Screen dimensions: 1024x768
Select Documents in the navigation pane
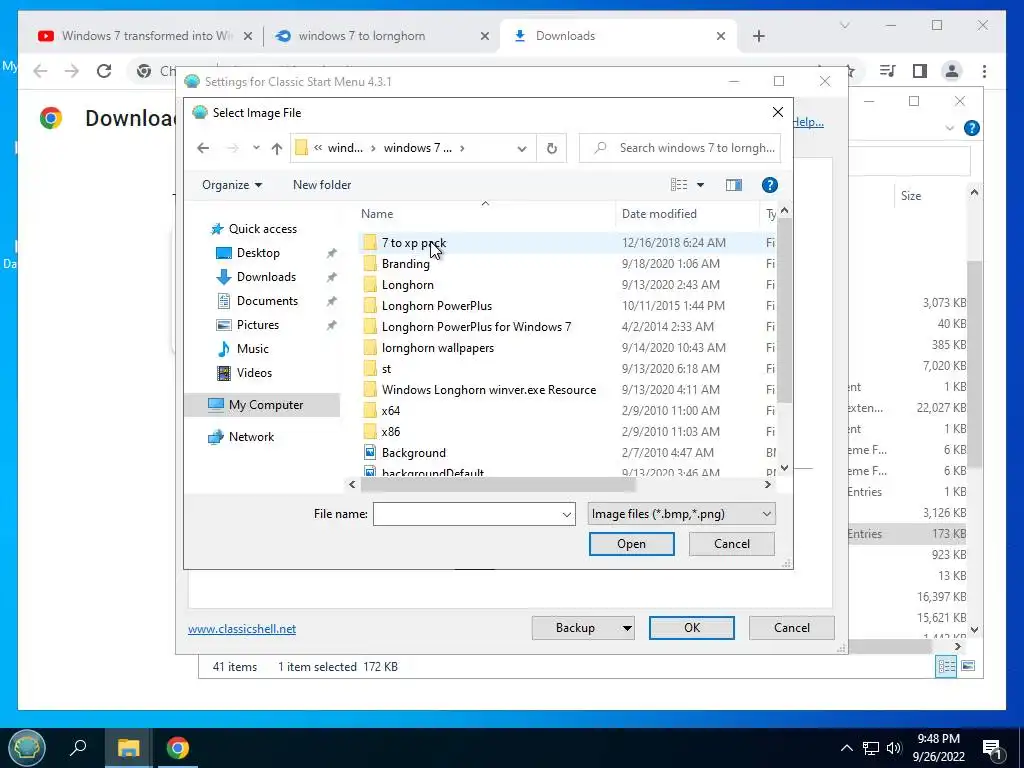tap(267, 301)
